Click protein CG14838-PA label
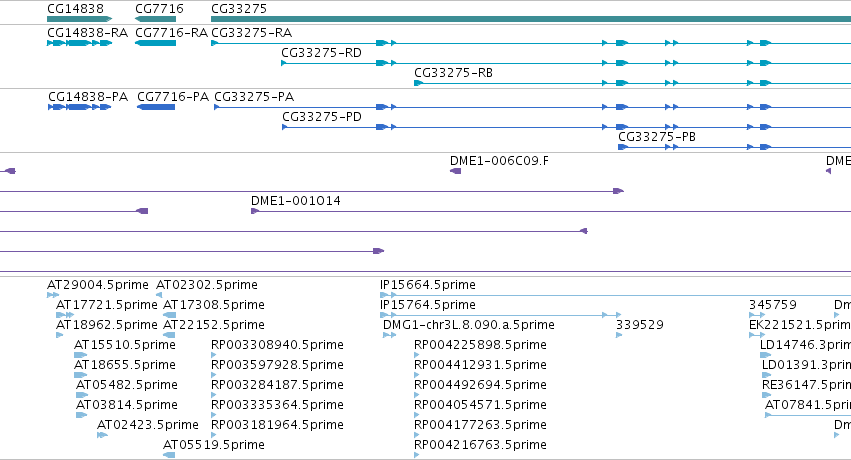851x460 pixels. click(x=88, y=97)
